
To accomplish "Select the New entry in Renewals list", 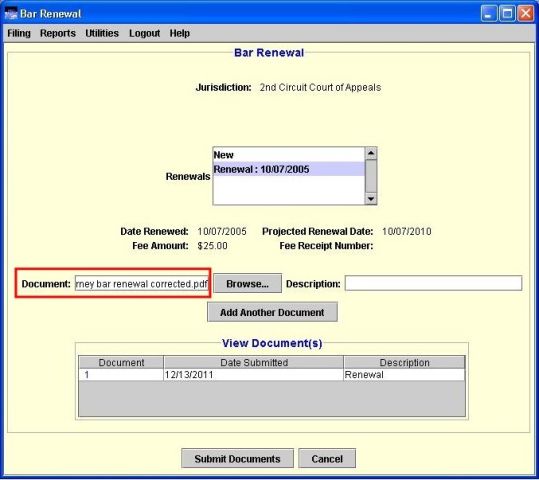I will 289,155.
